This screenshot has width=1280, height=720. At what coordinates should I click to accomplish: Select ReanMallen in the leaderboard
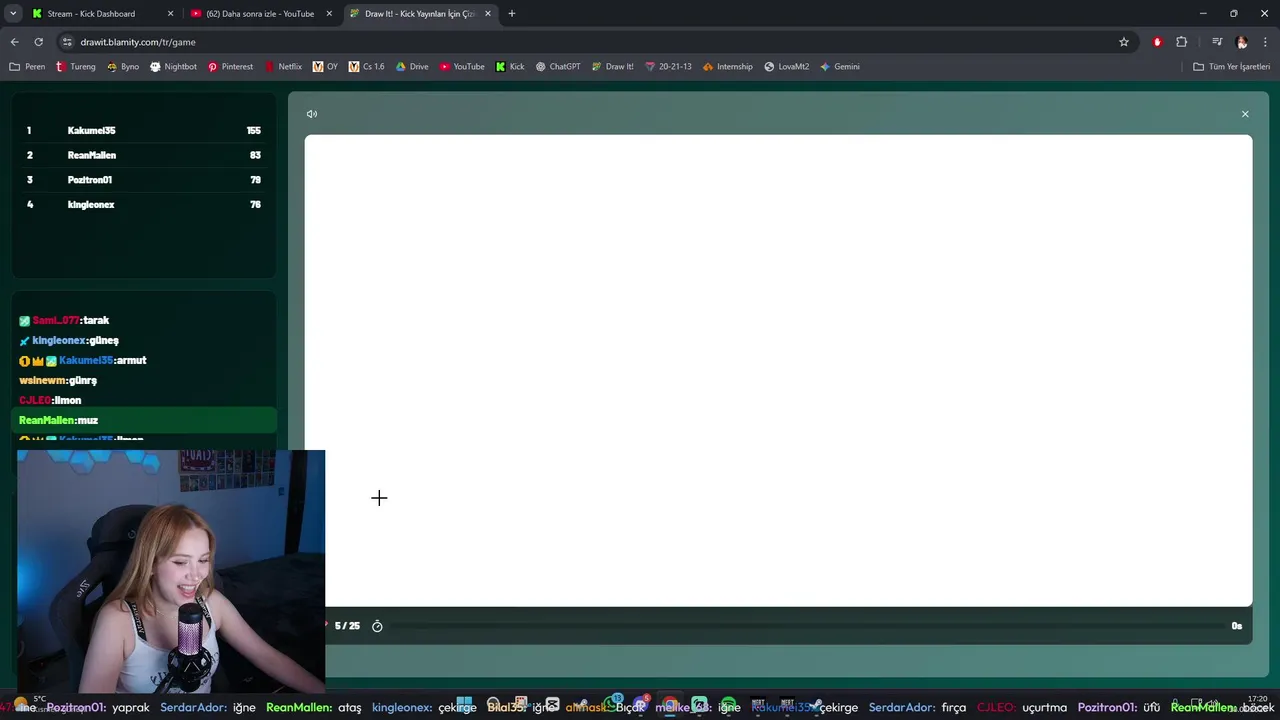coord(144,155)
